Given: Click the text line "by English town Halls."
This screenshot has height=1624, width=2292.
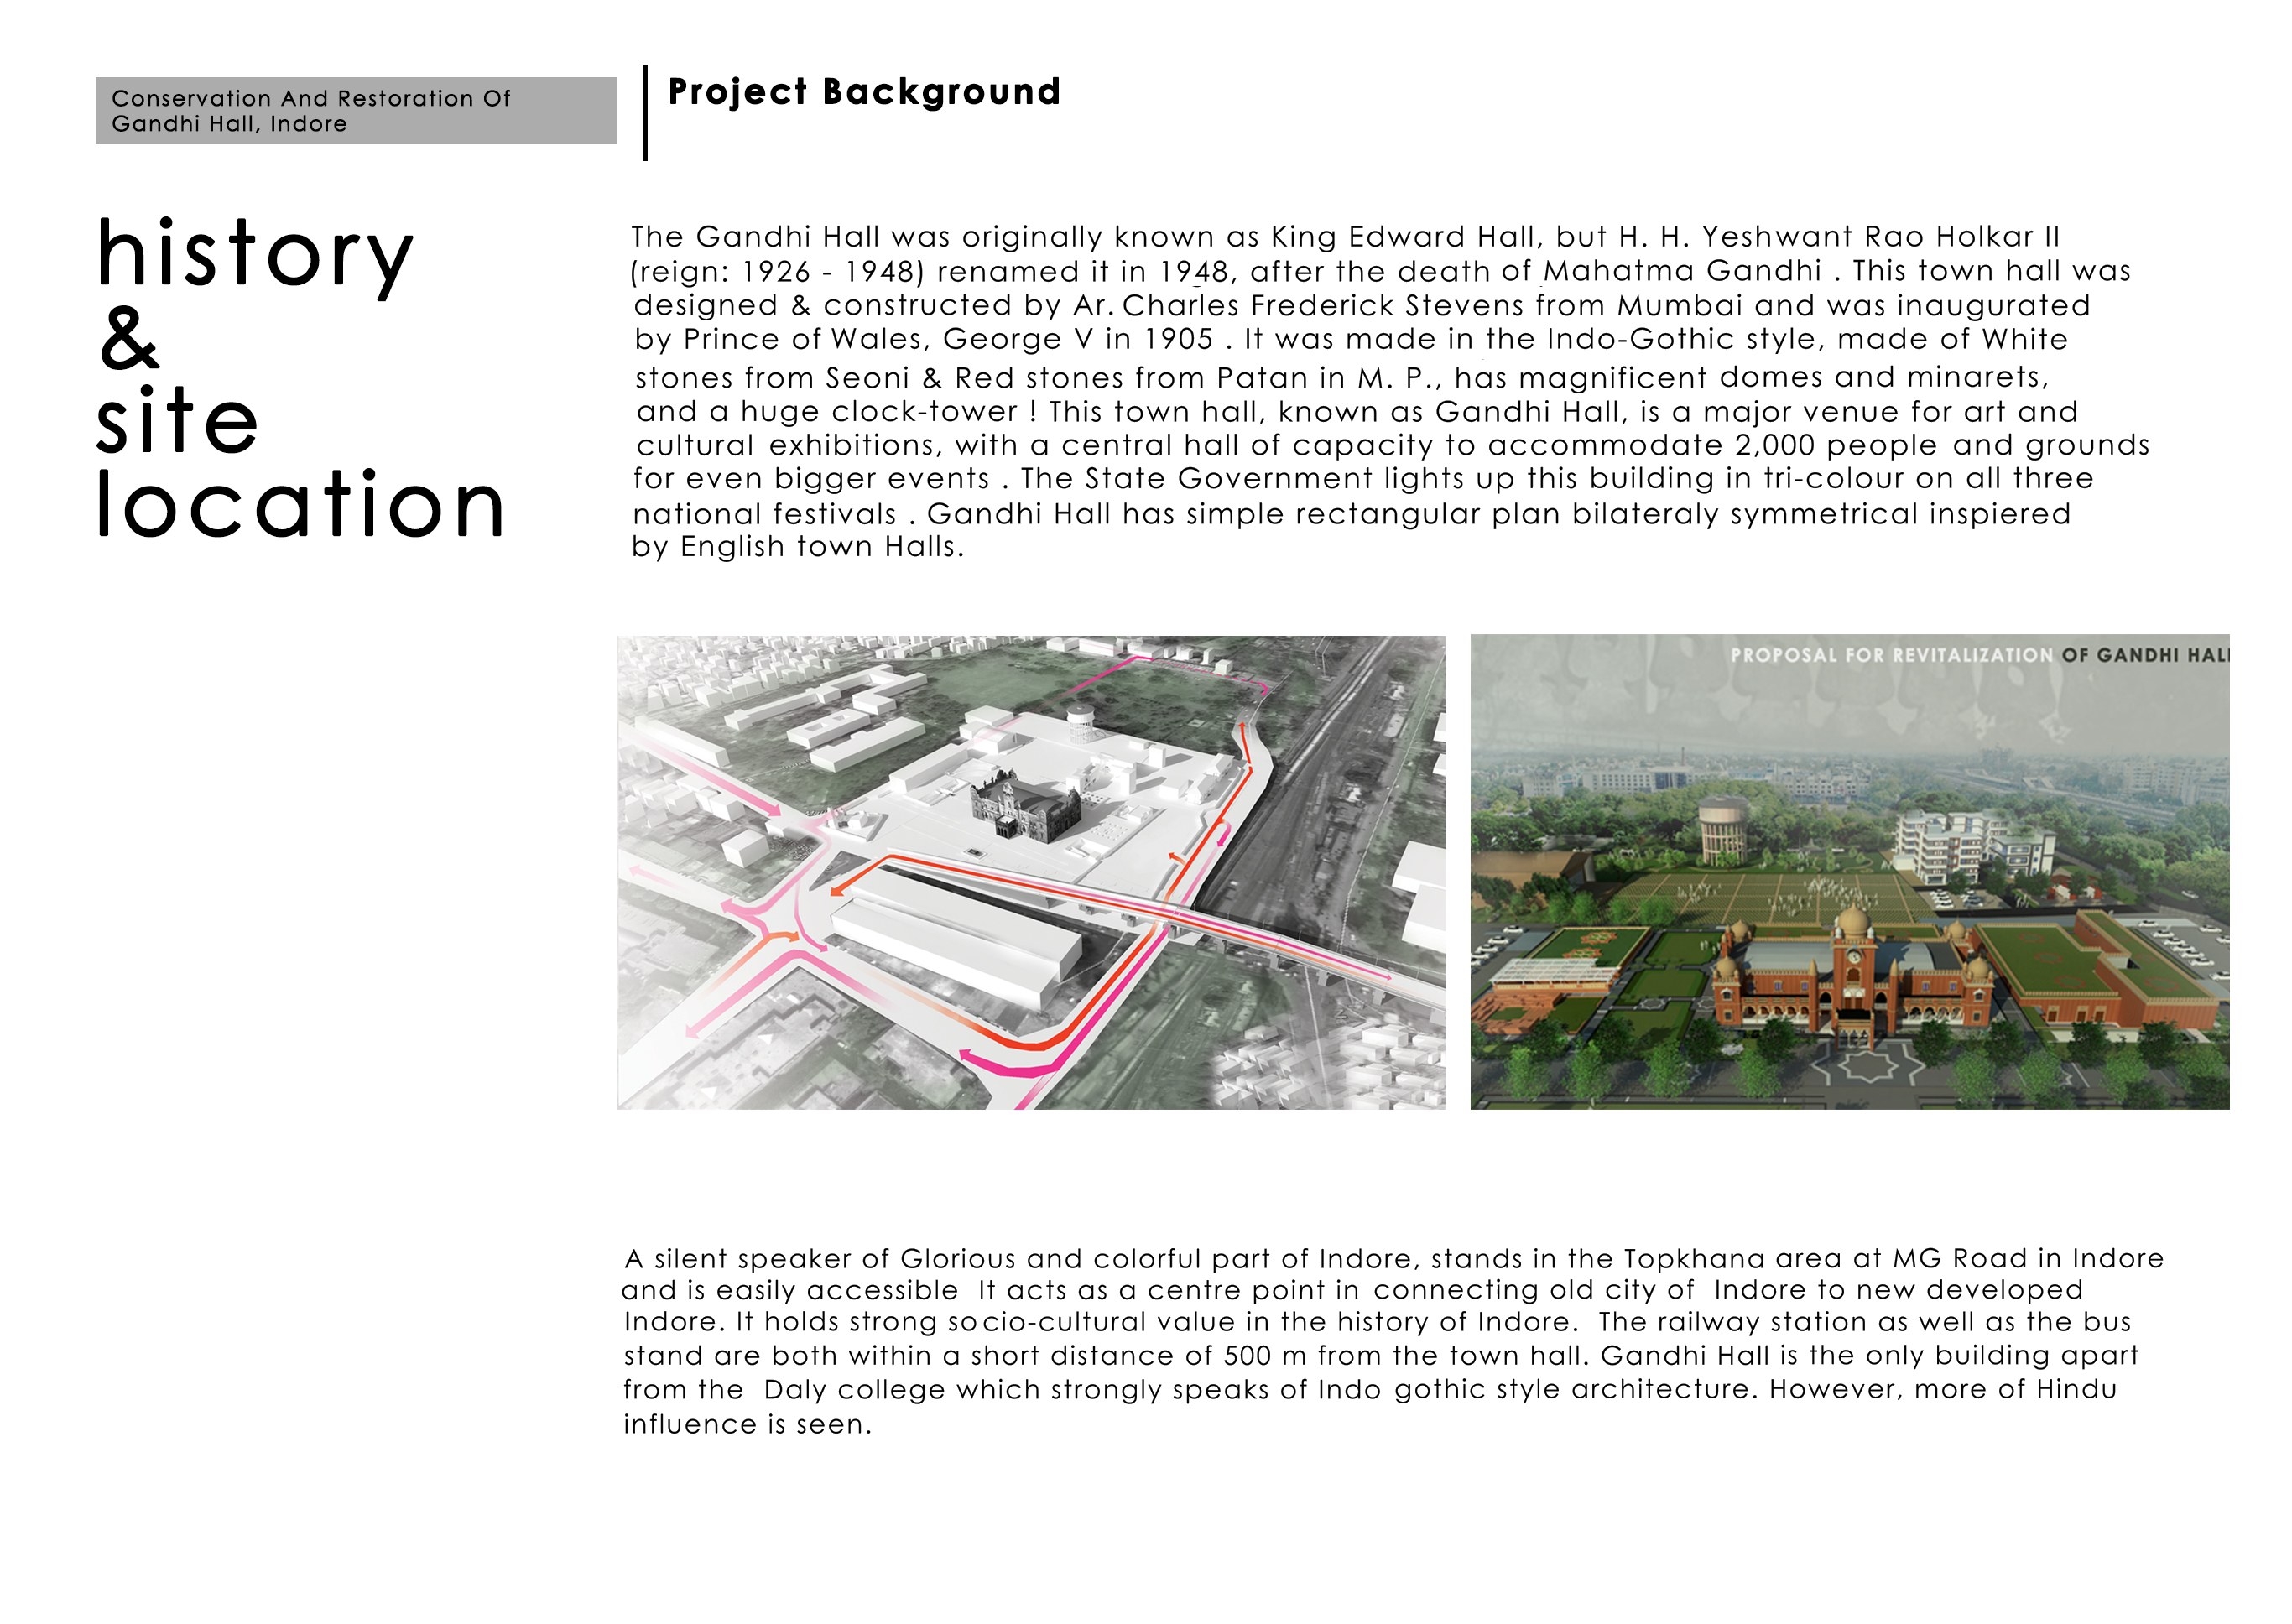Looking at the screenshot, I should 797,547.
